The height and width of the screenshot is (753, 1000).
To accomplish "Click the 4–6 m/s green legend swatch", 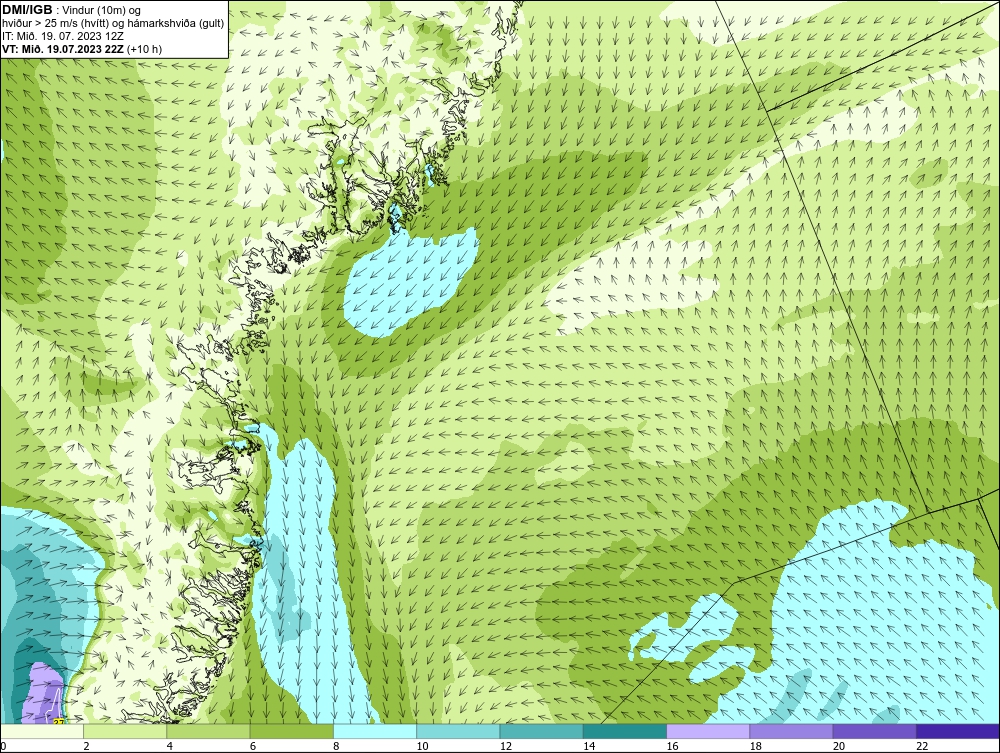I will point(209,731).
